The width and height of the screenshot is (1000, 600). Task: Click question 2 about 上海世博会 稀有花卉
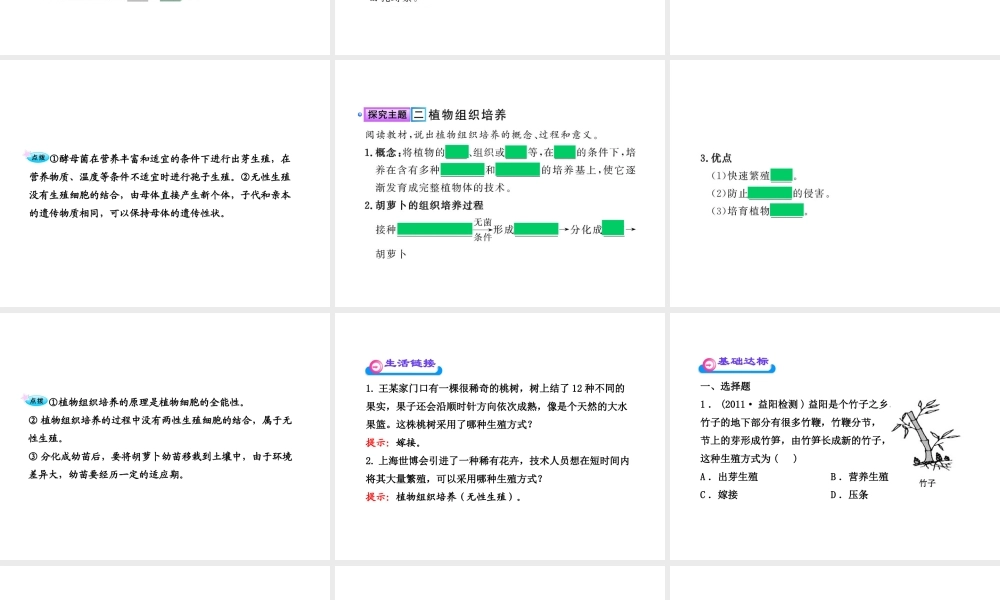point(497,469)
